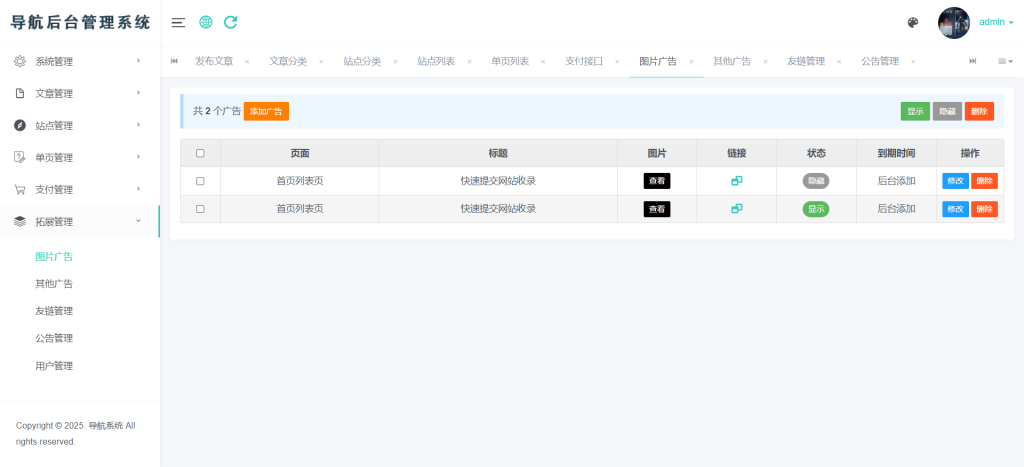Expand the 单页管理 menu chevron
1024x467 pixels.
tap(138, 157)
